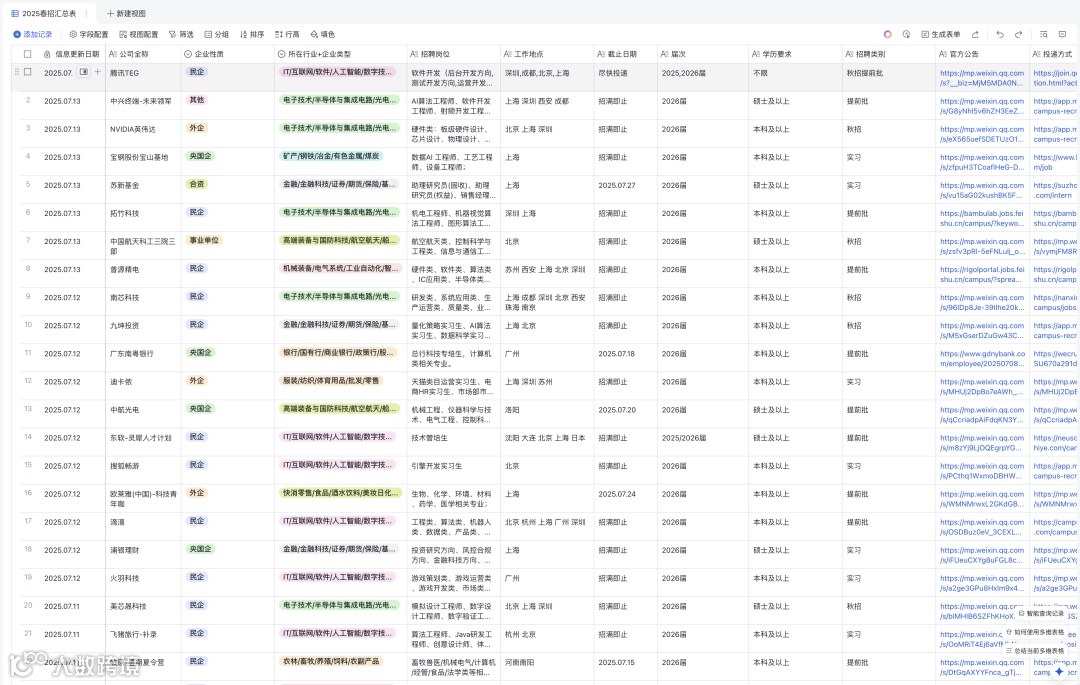Viewport: 1080px width, 685px height.
Task: Toggle the select-all checkbox in table header
Action: (x=28, y=54)
